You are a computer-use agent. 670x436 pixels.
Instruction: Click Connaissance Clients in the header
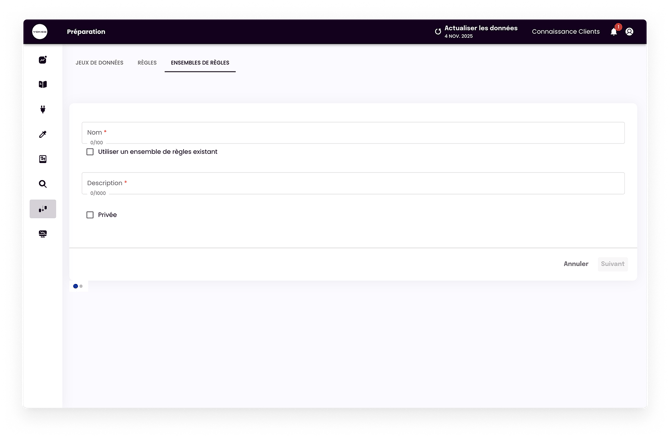(566, 31)
